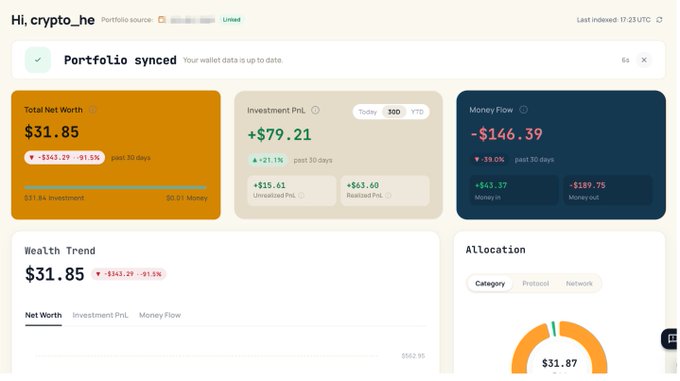Image resolution: width=680 pixels, height=381 pixels.
Task: Show allocation by Network
Action: tap(579, 283)
